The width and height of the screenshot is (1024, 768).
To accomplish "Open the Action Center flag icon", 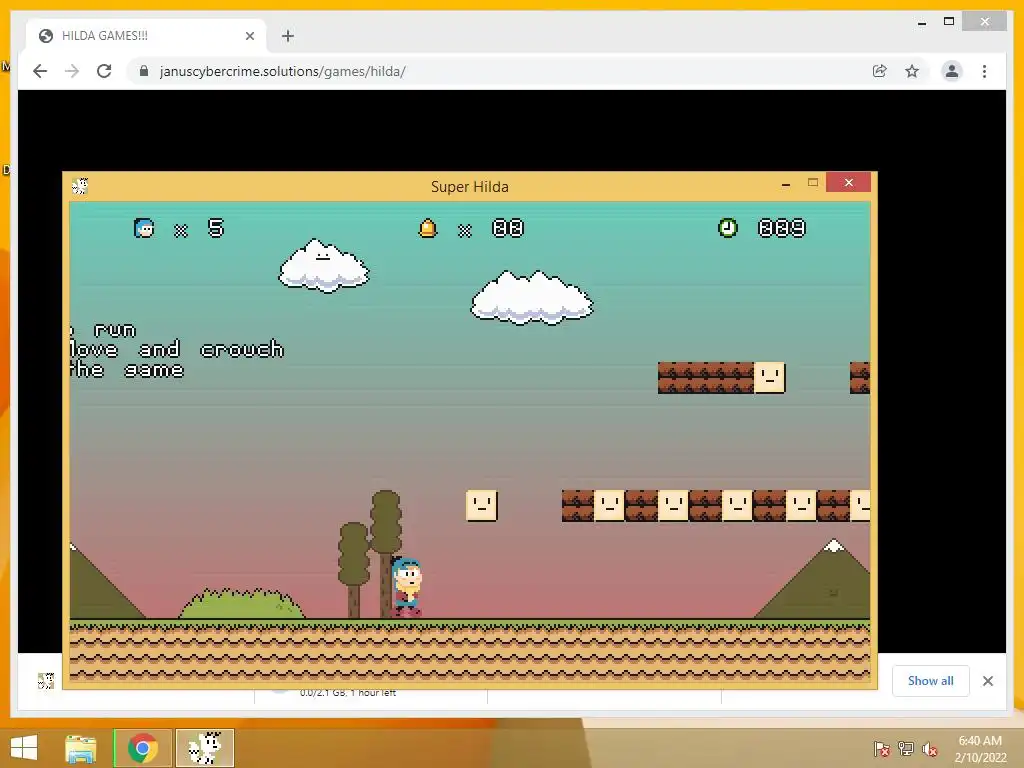I will (881, 748).
